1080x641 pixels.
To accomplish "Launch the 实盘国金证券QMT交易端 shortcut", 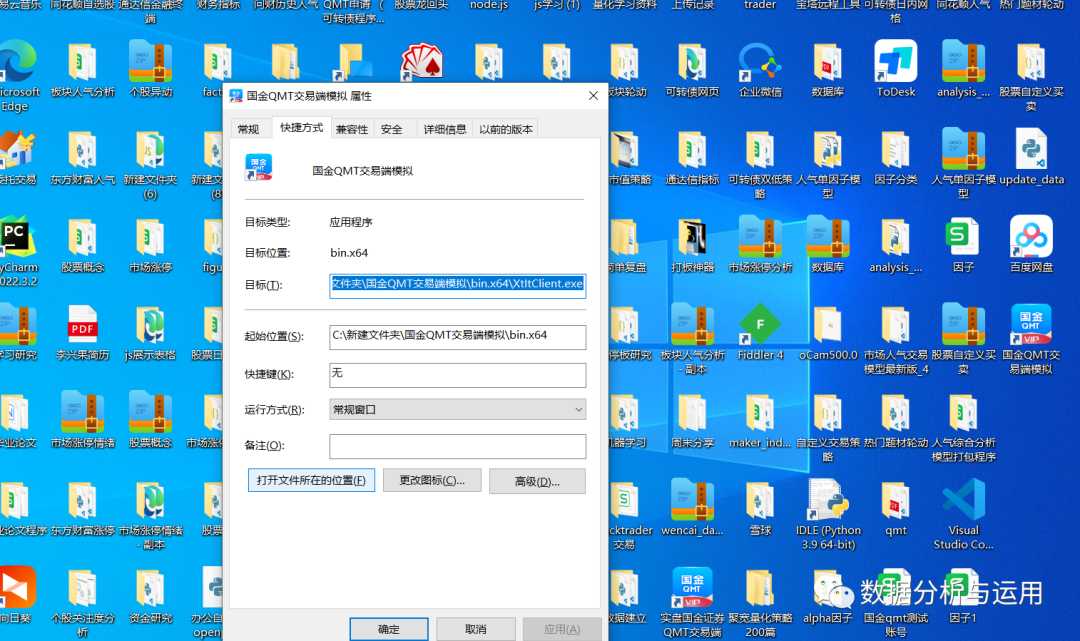I will pyautogui.click(x=692, y=603).
